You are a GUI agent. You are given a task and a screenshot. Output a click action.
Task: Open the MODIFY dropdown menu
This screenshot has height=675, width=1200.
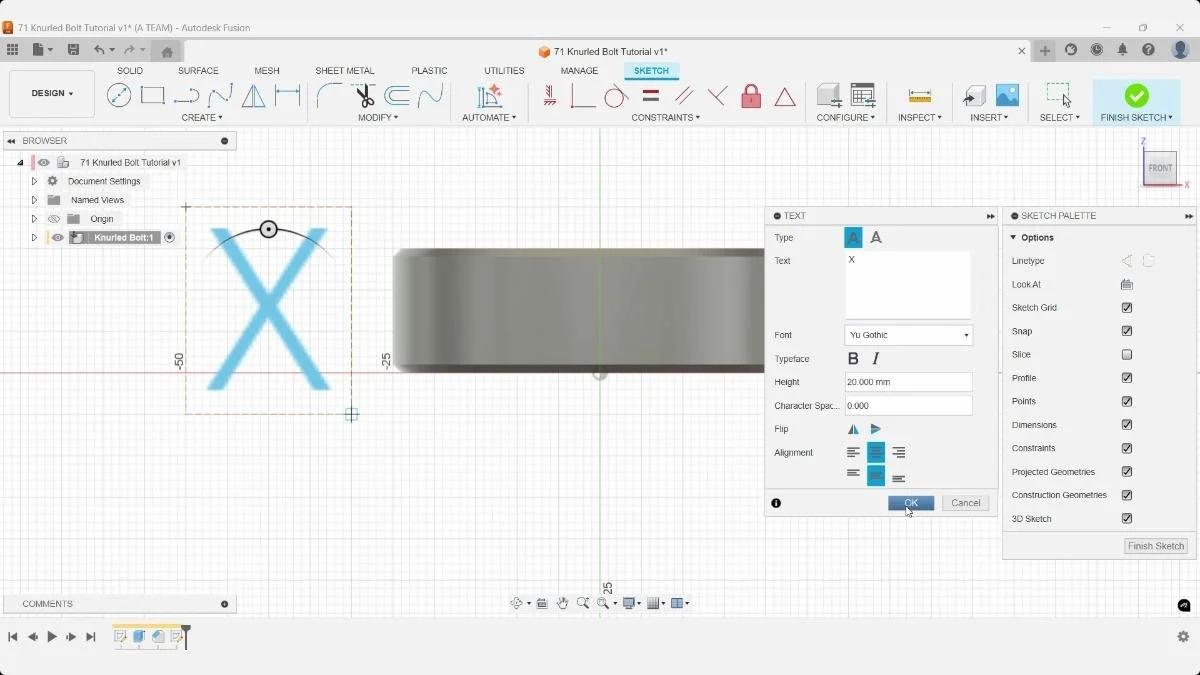378,118
